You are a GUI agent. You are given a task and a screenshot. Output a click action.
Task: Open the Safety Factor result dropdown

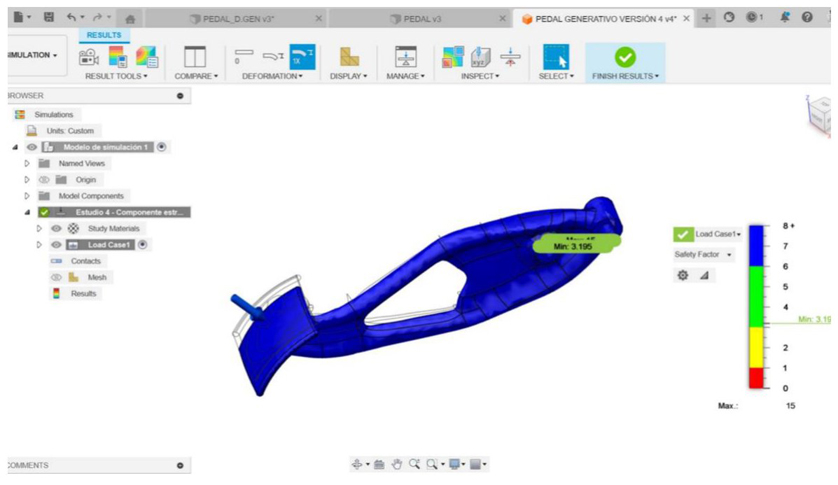pos(704,255)
